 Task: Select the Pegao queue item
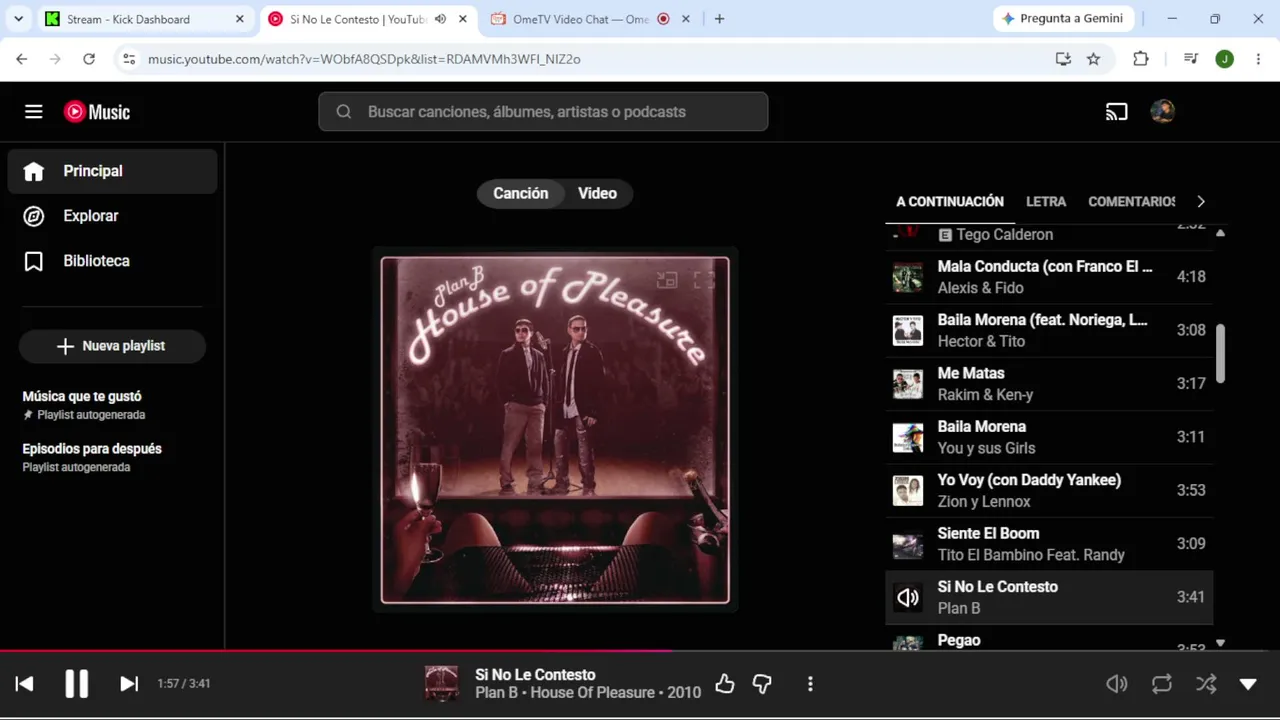[1049, 638]
